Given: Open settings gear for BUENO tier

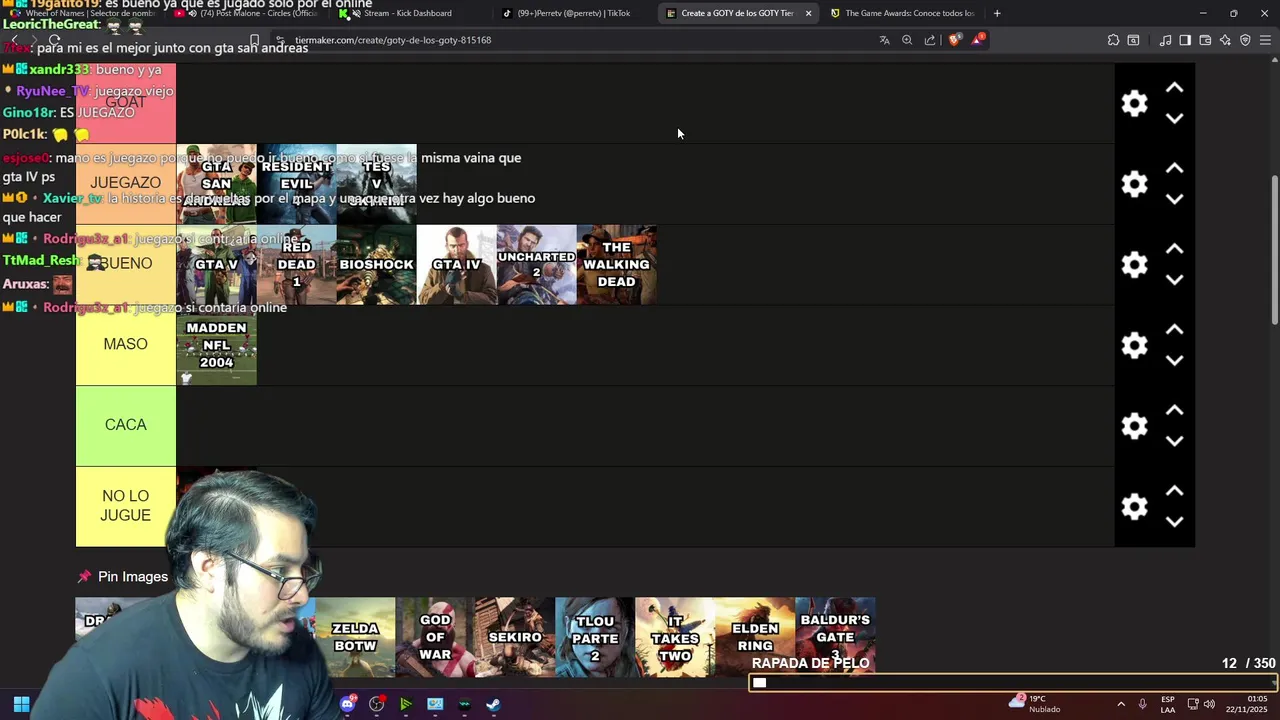Looking at the screenshot, I should [1134, 265].
